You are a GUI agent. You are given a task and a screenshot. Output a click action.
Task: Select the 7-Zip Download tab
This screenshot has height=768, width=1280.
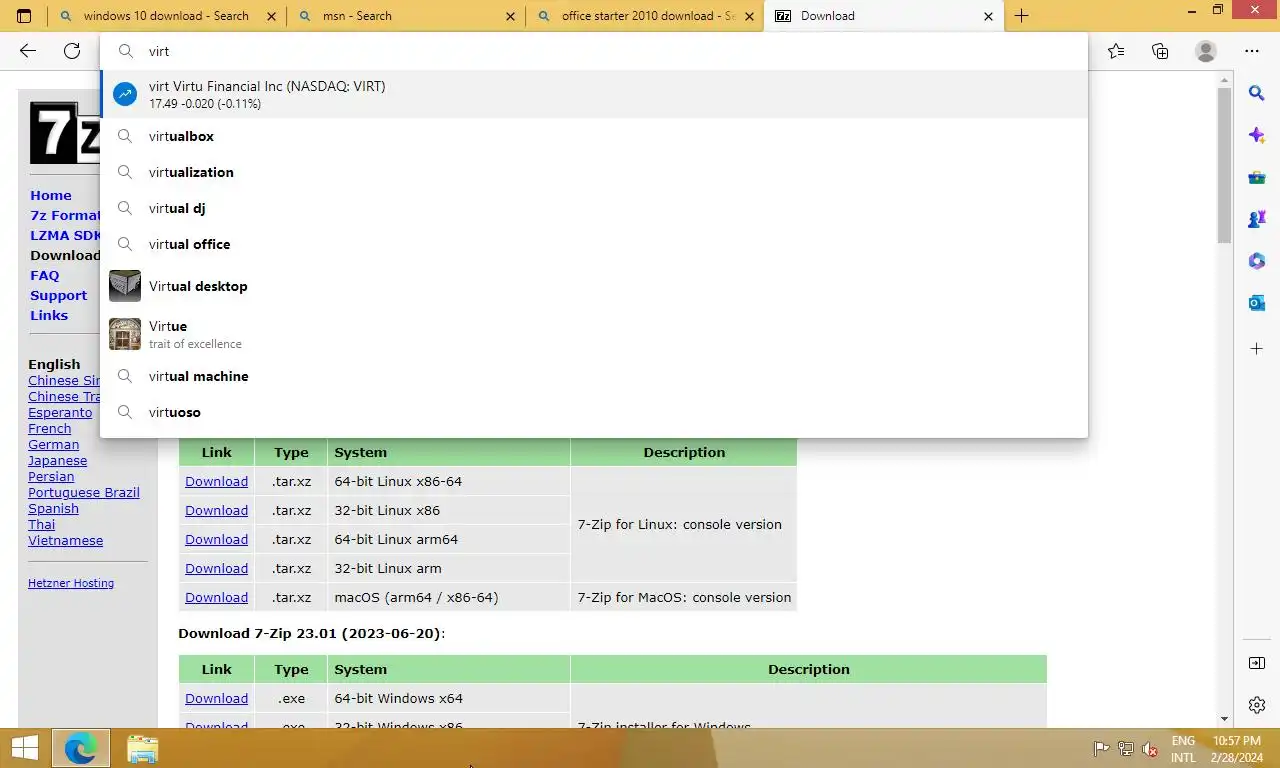coord(884,16)
